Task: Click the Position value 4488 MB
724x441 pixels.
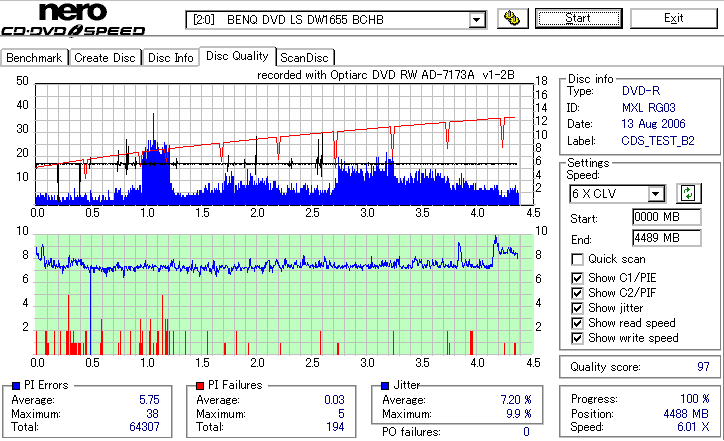Action: (686, 414)
